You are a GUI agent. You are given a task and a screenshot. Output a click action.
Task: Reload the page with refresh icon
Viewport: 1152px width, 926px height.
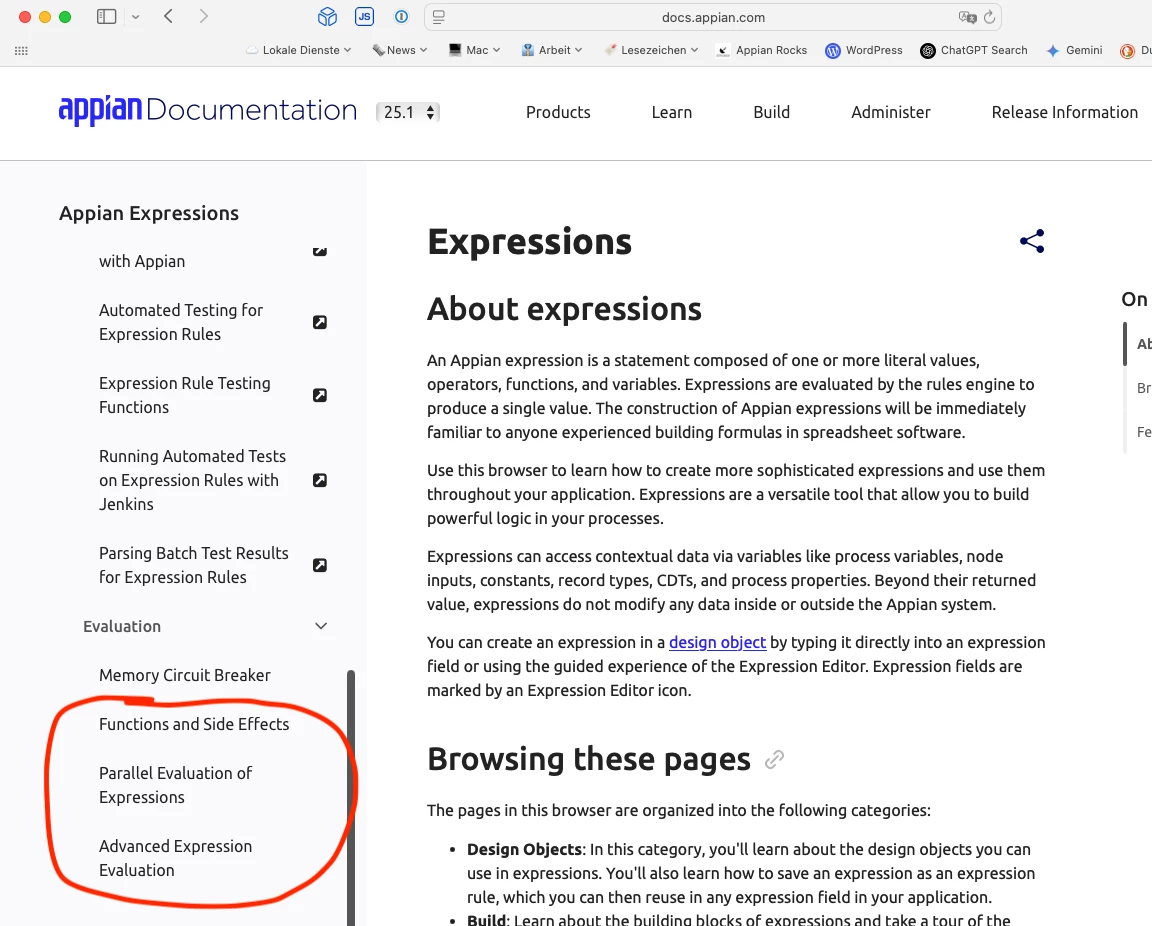(x=990, y=17)
